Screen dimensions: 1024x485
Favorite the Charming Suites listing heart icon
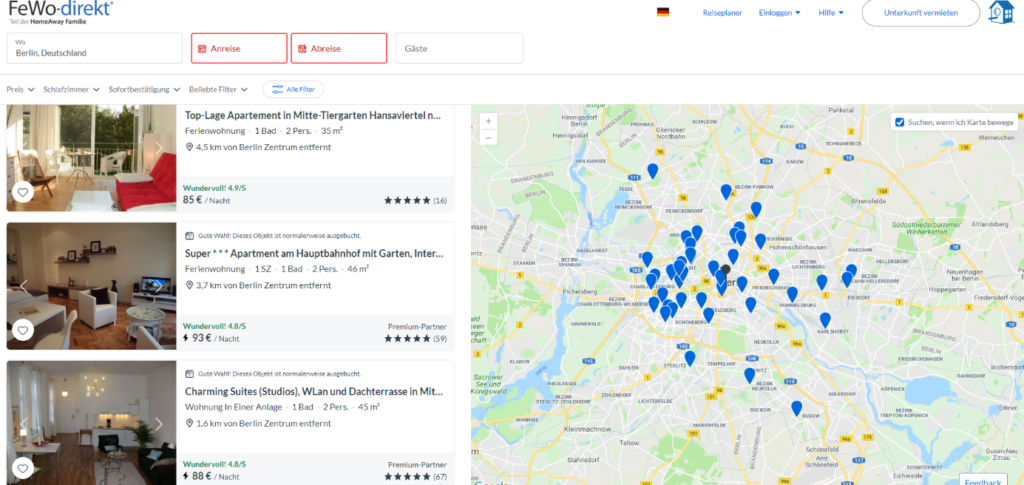coord(22,468)
